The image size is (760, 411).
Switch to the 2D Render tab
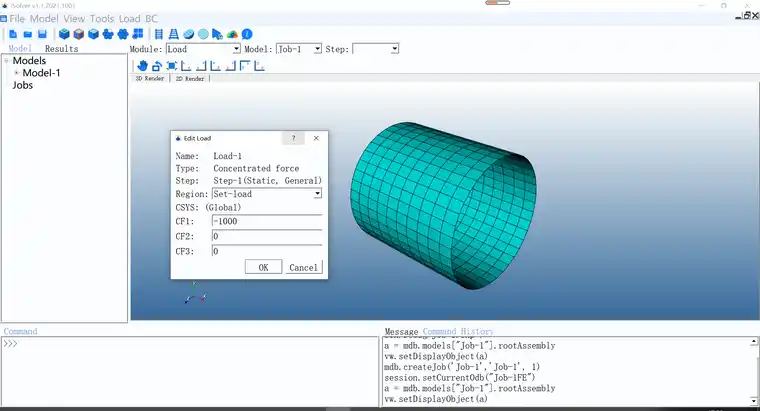tap(188, 78)
